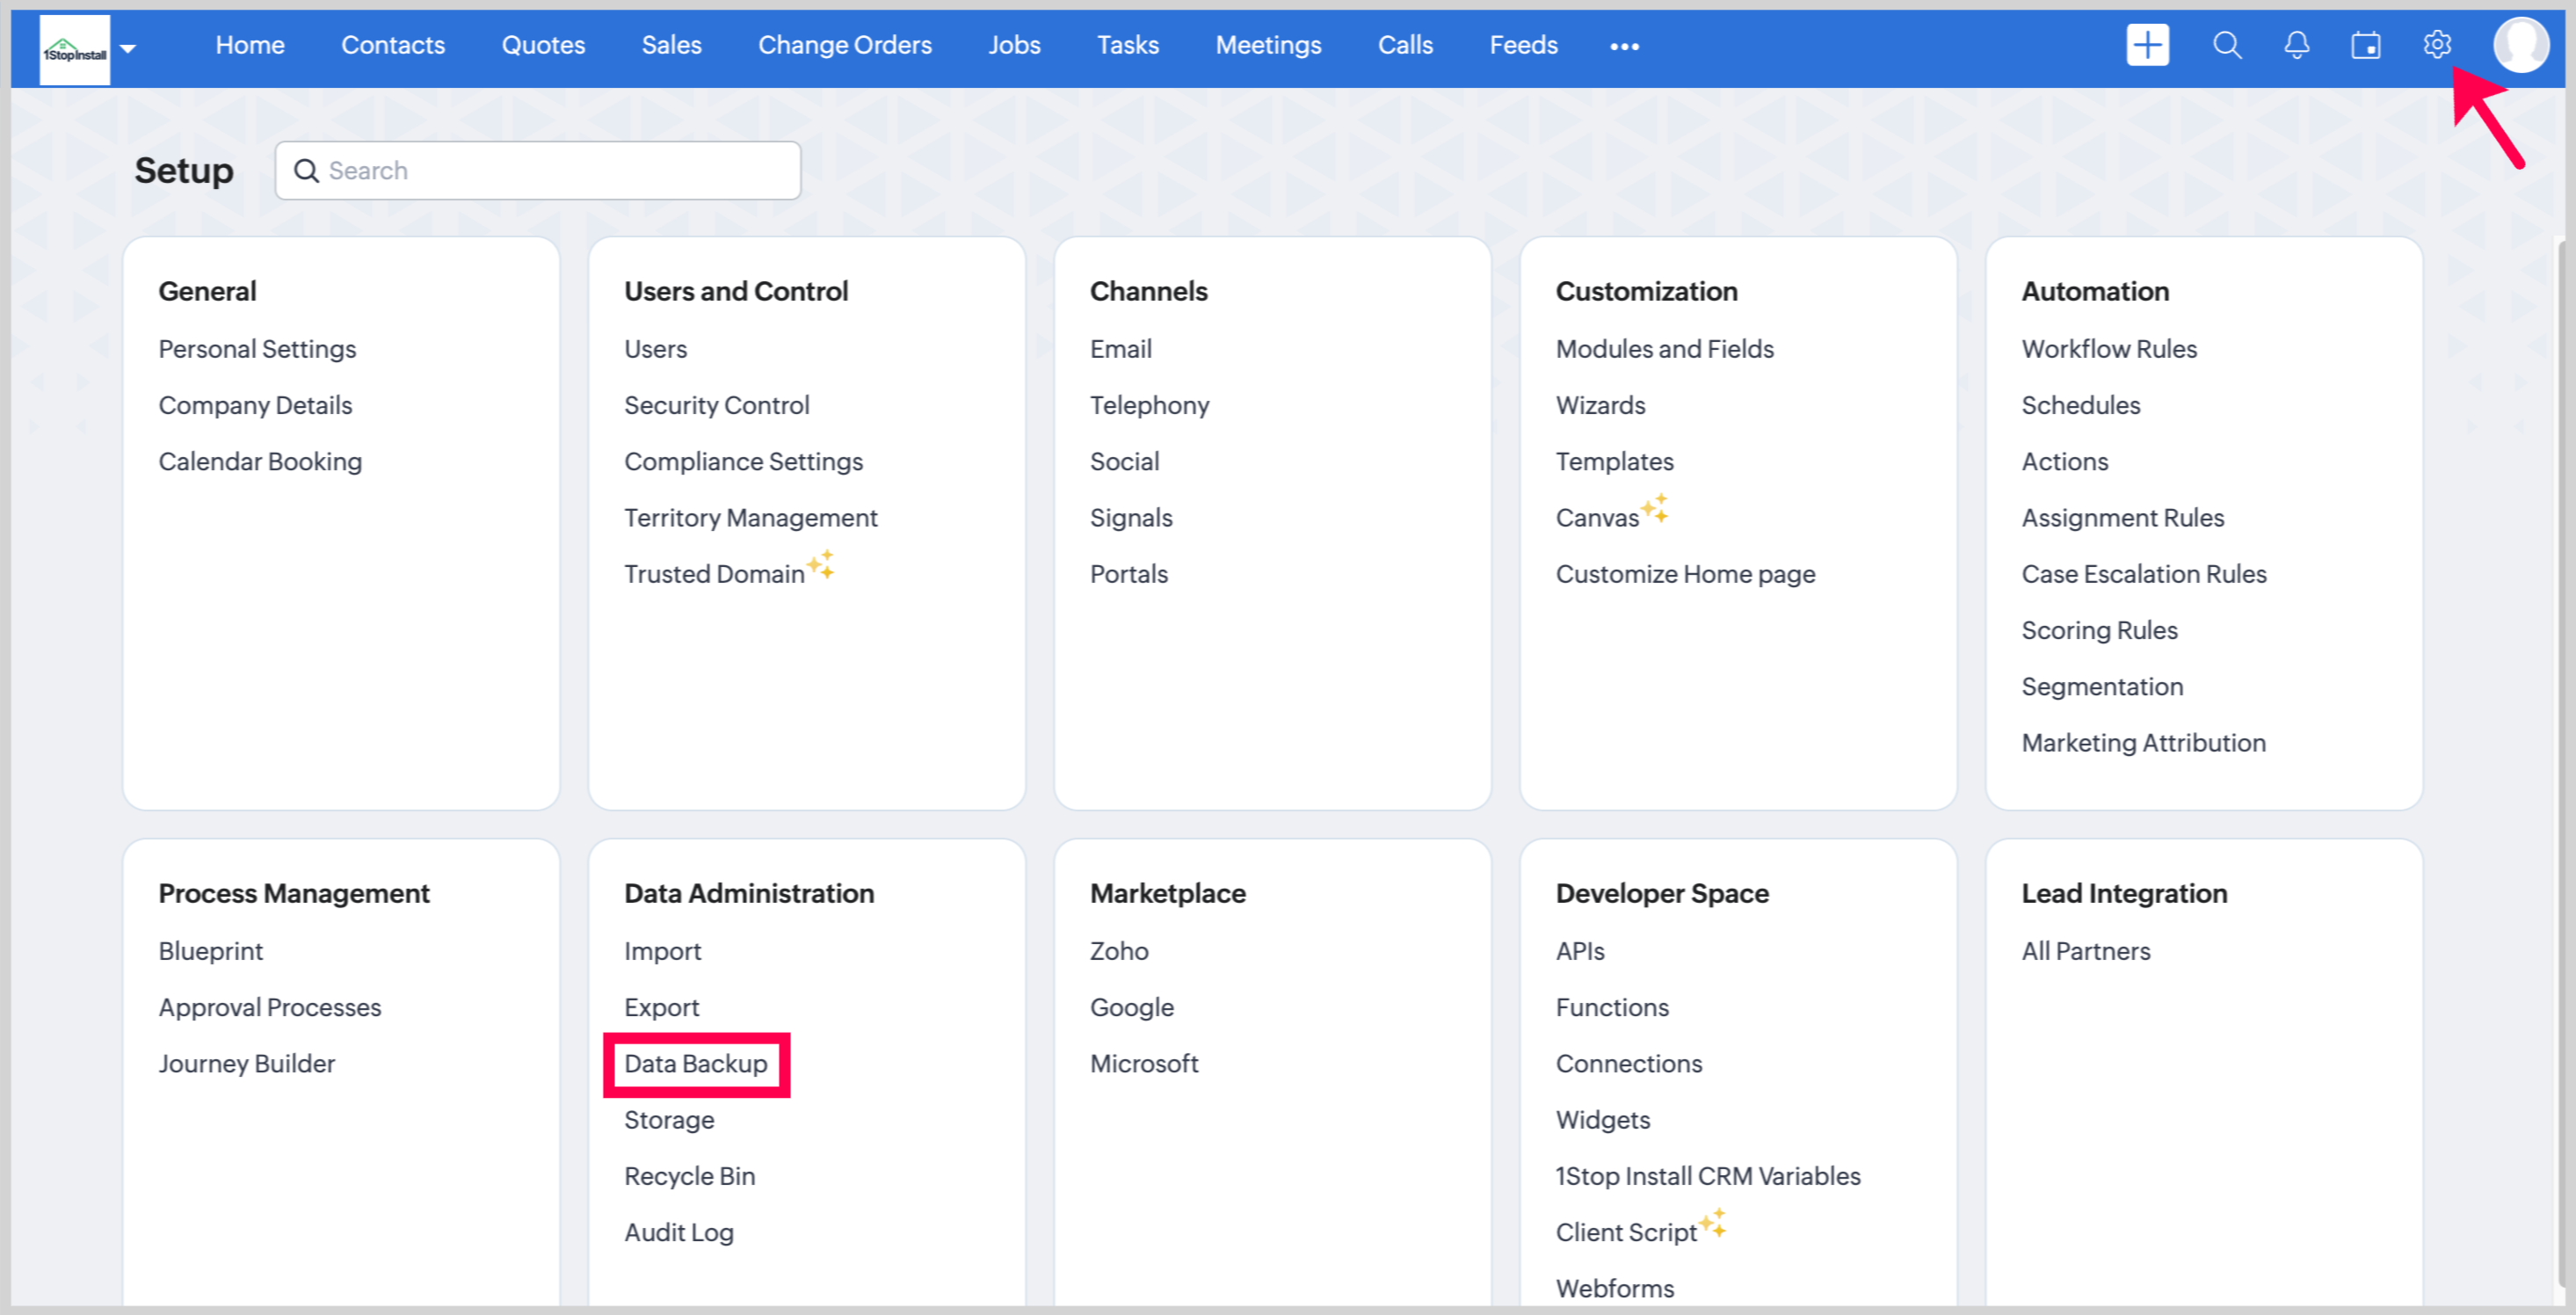Open Modules and Fields settings

(1664, 349)
